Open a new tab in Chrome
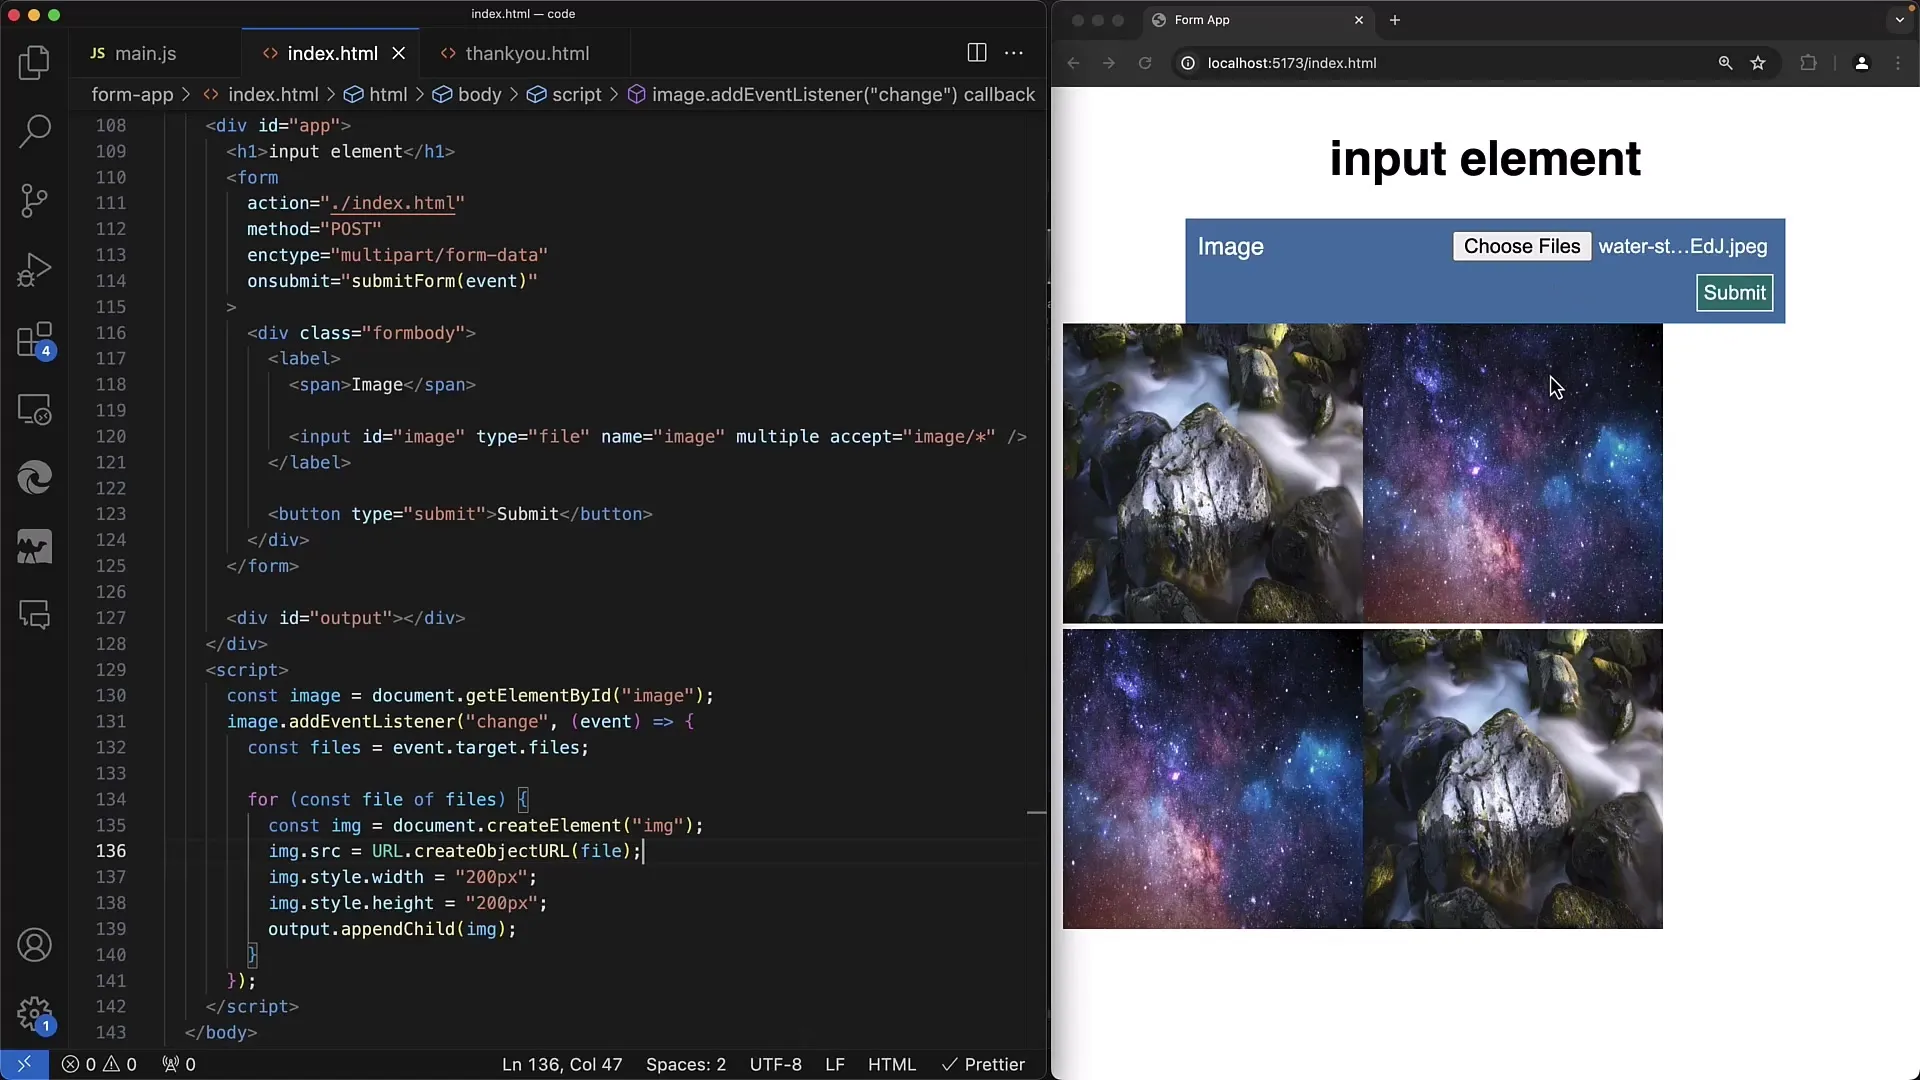The height and width of the screenshot is (1080, 1920). coord(1395,20)
